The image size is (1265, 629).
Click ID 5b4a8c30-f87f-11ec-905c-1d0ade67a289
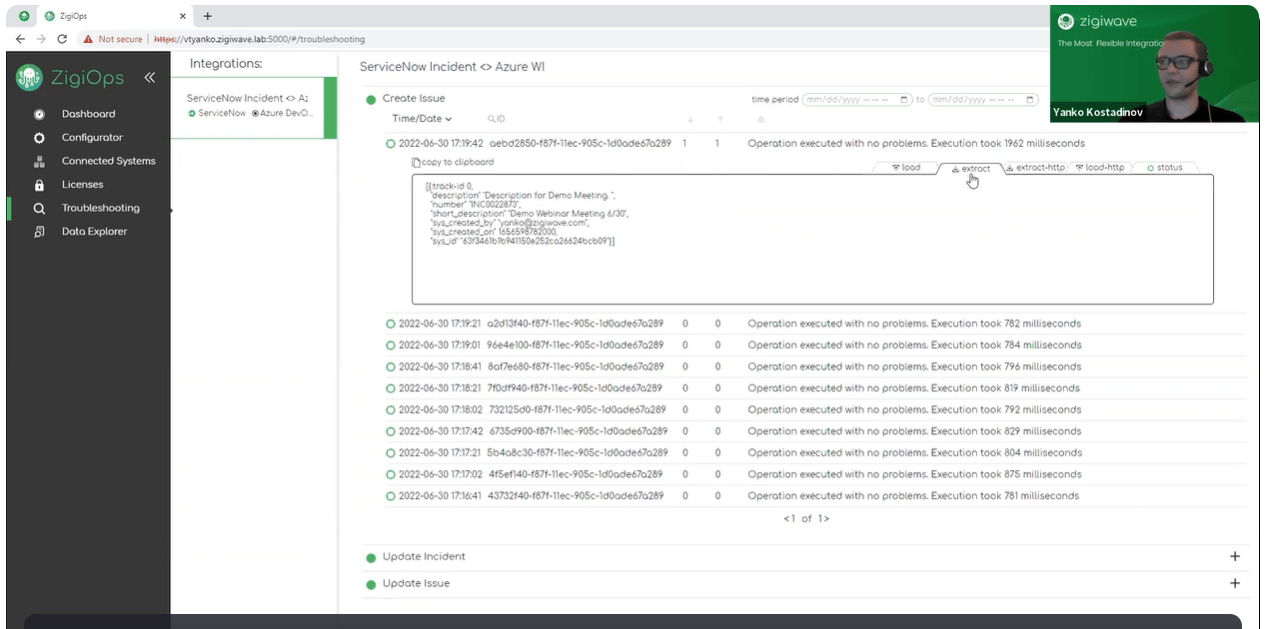pos(576,453)
